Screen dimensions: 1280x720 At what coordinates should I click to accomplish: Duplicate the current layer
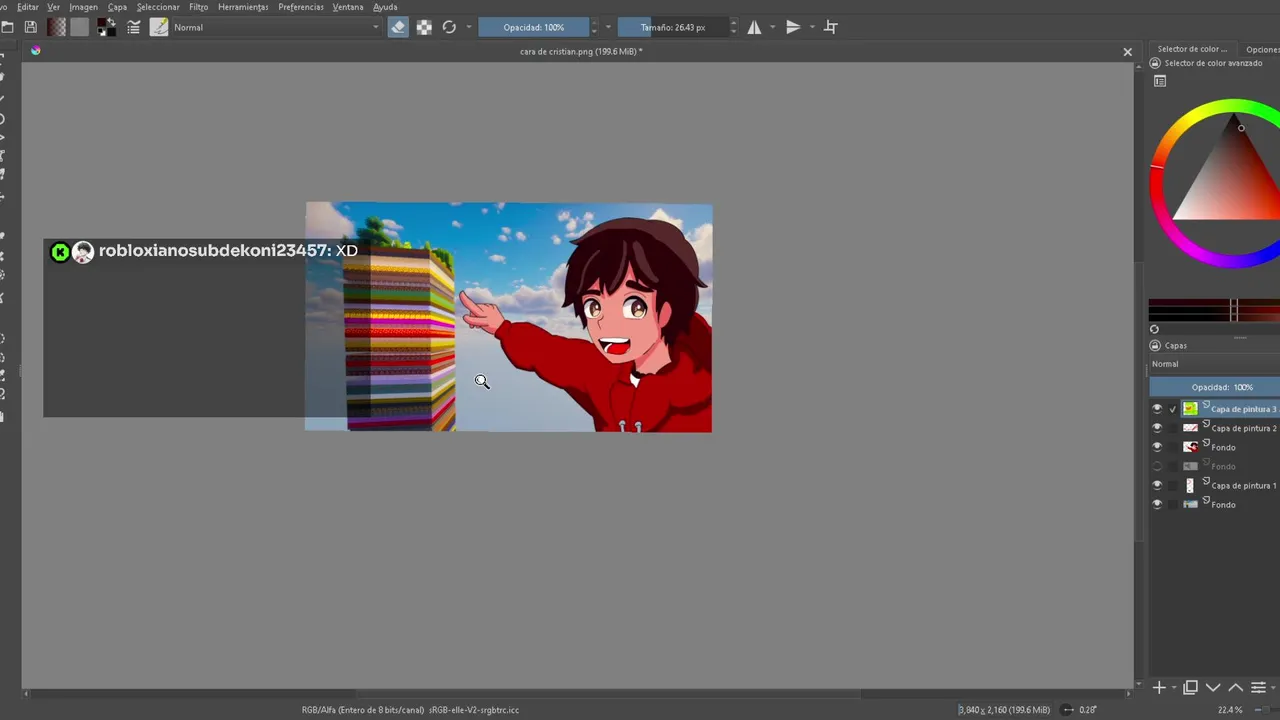pyautogui.click(x=1190, y=687)
